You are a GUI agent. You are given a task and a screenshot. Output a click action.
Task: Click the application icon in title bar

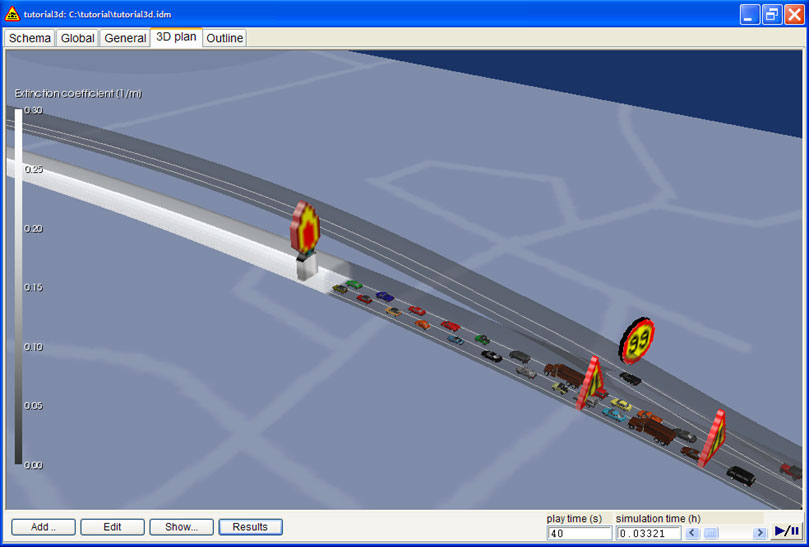pos(13,13)
